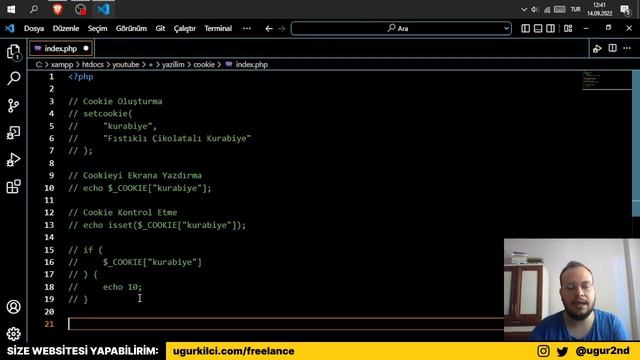Click xampp in the breadcrumb
The width and height of the screenshot is (640, 360).
pyautogui.click(x=62, y=64)
